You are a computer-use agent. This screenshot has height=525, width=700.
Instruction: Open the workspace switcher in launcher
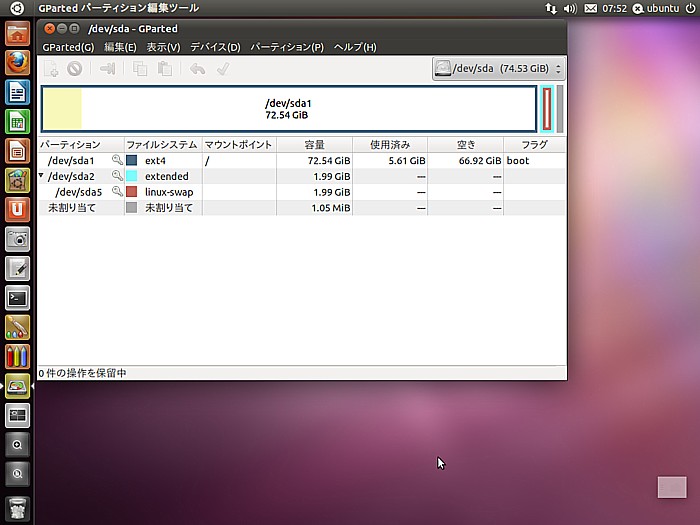[17, 415]
